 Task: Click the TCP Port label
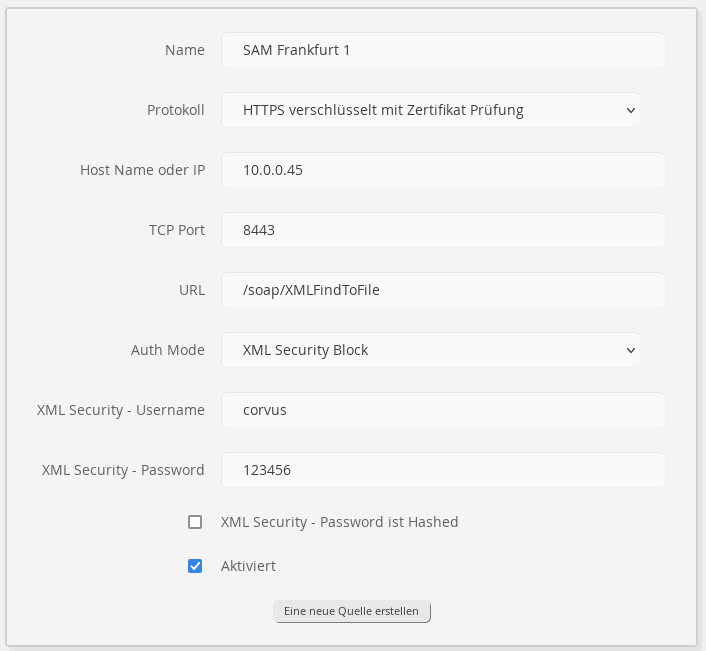coord(176,230)
